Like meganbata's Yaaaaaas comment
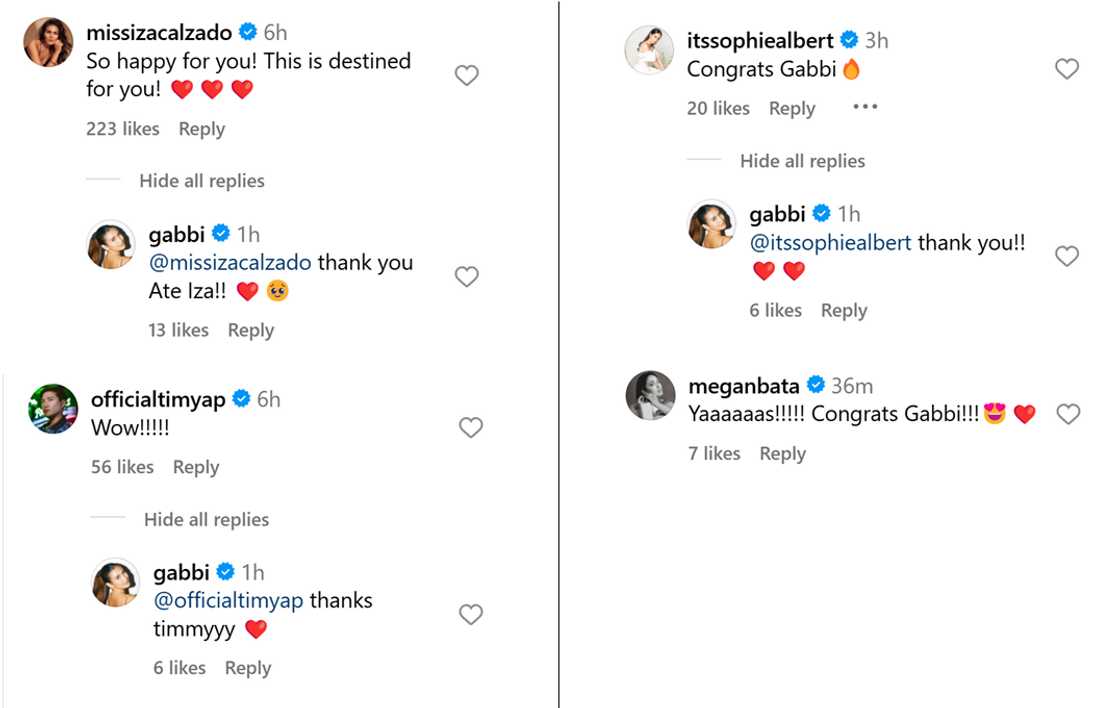Screen dimensions: 1120x708 click(x=1068, y=414)
